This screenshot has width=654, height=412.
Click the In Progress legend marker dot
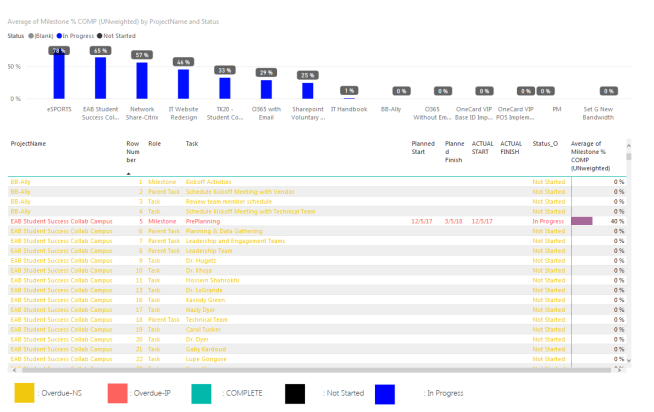(x=57, y=34)
